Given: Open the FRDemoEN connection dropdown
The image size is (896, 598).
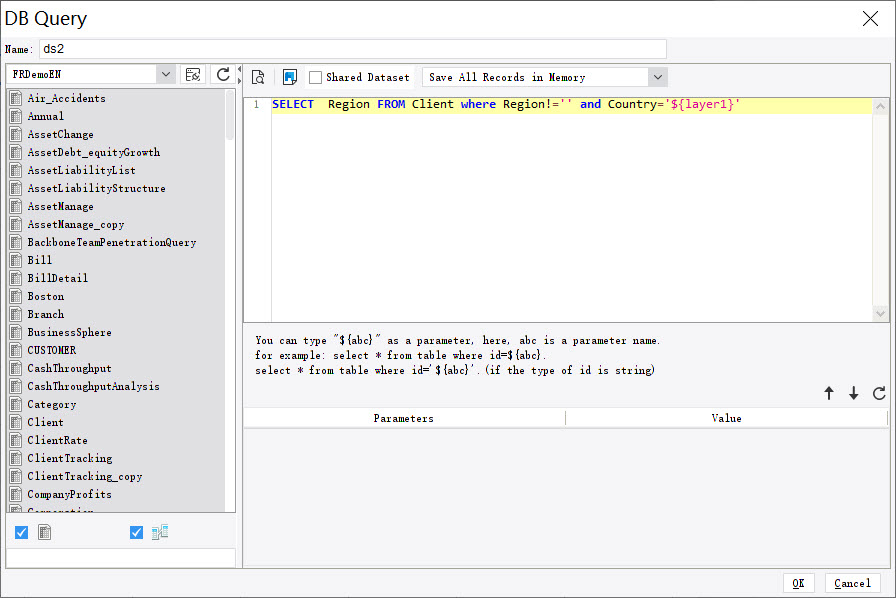Looking at the screenshot, I should click(x=168, y=73).
